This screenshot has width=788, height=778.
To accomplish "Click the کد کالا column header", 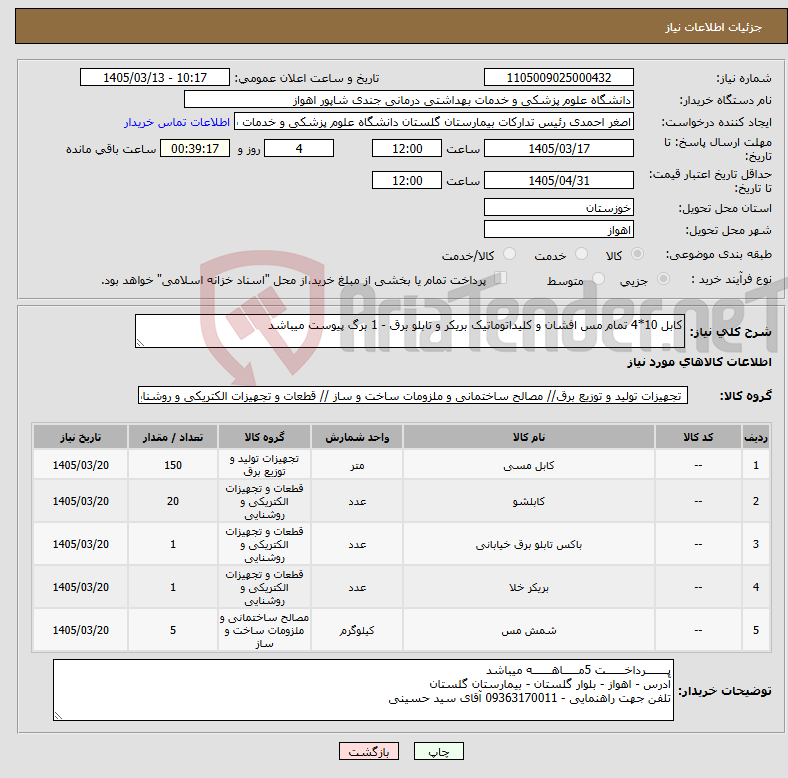I will 698,437.
